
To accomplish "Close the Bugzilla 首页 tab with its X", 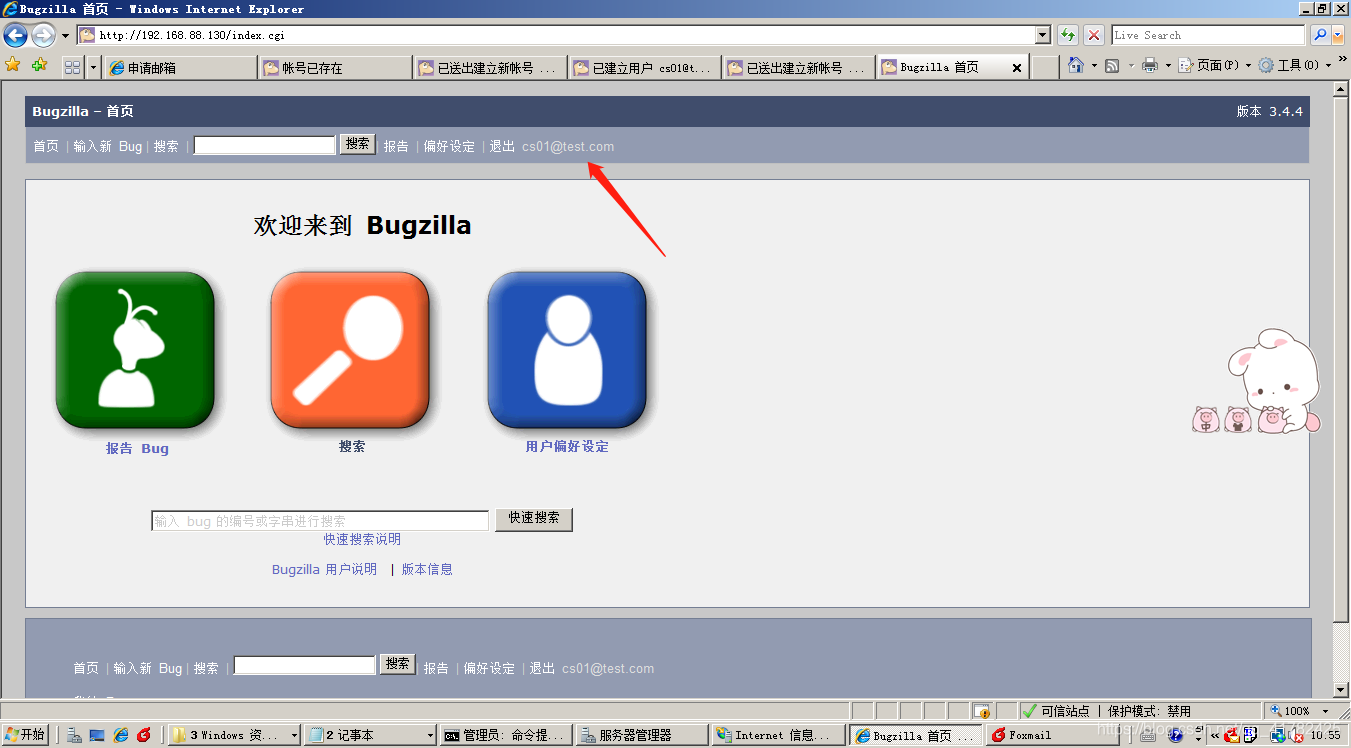I will coord(1017,68).
